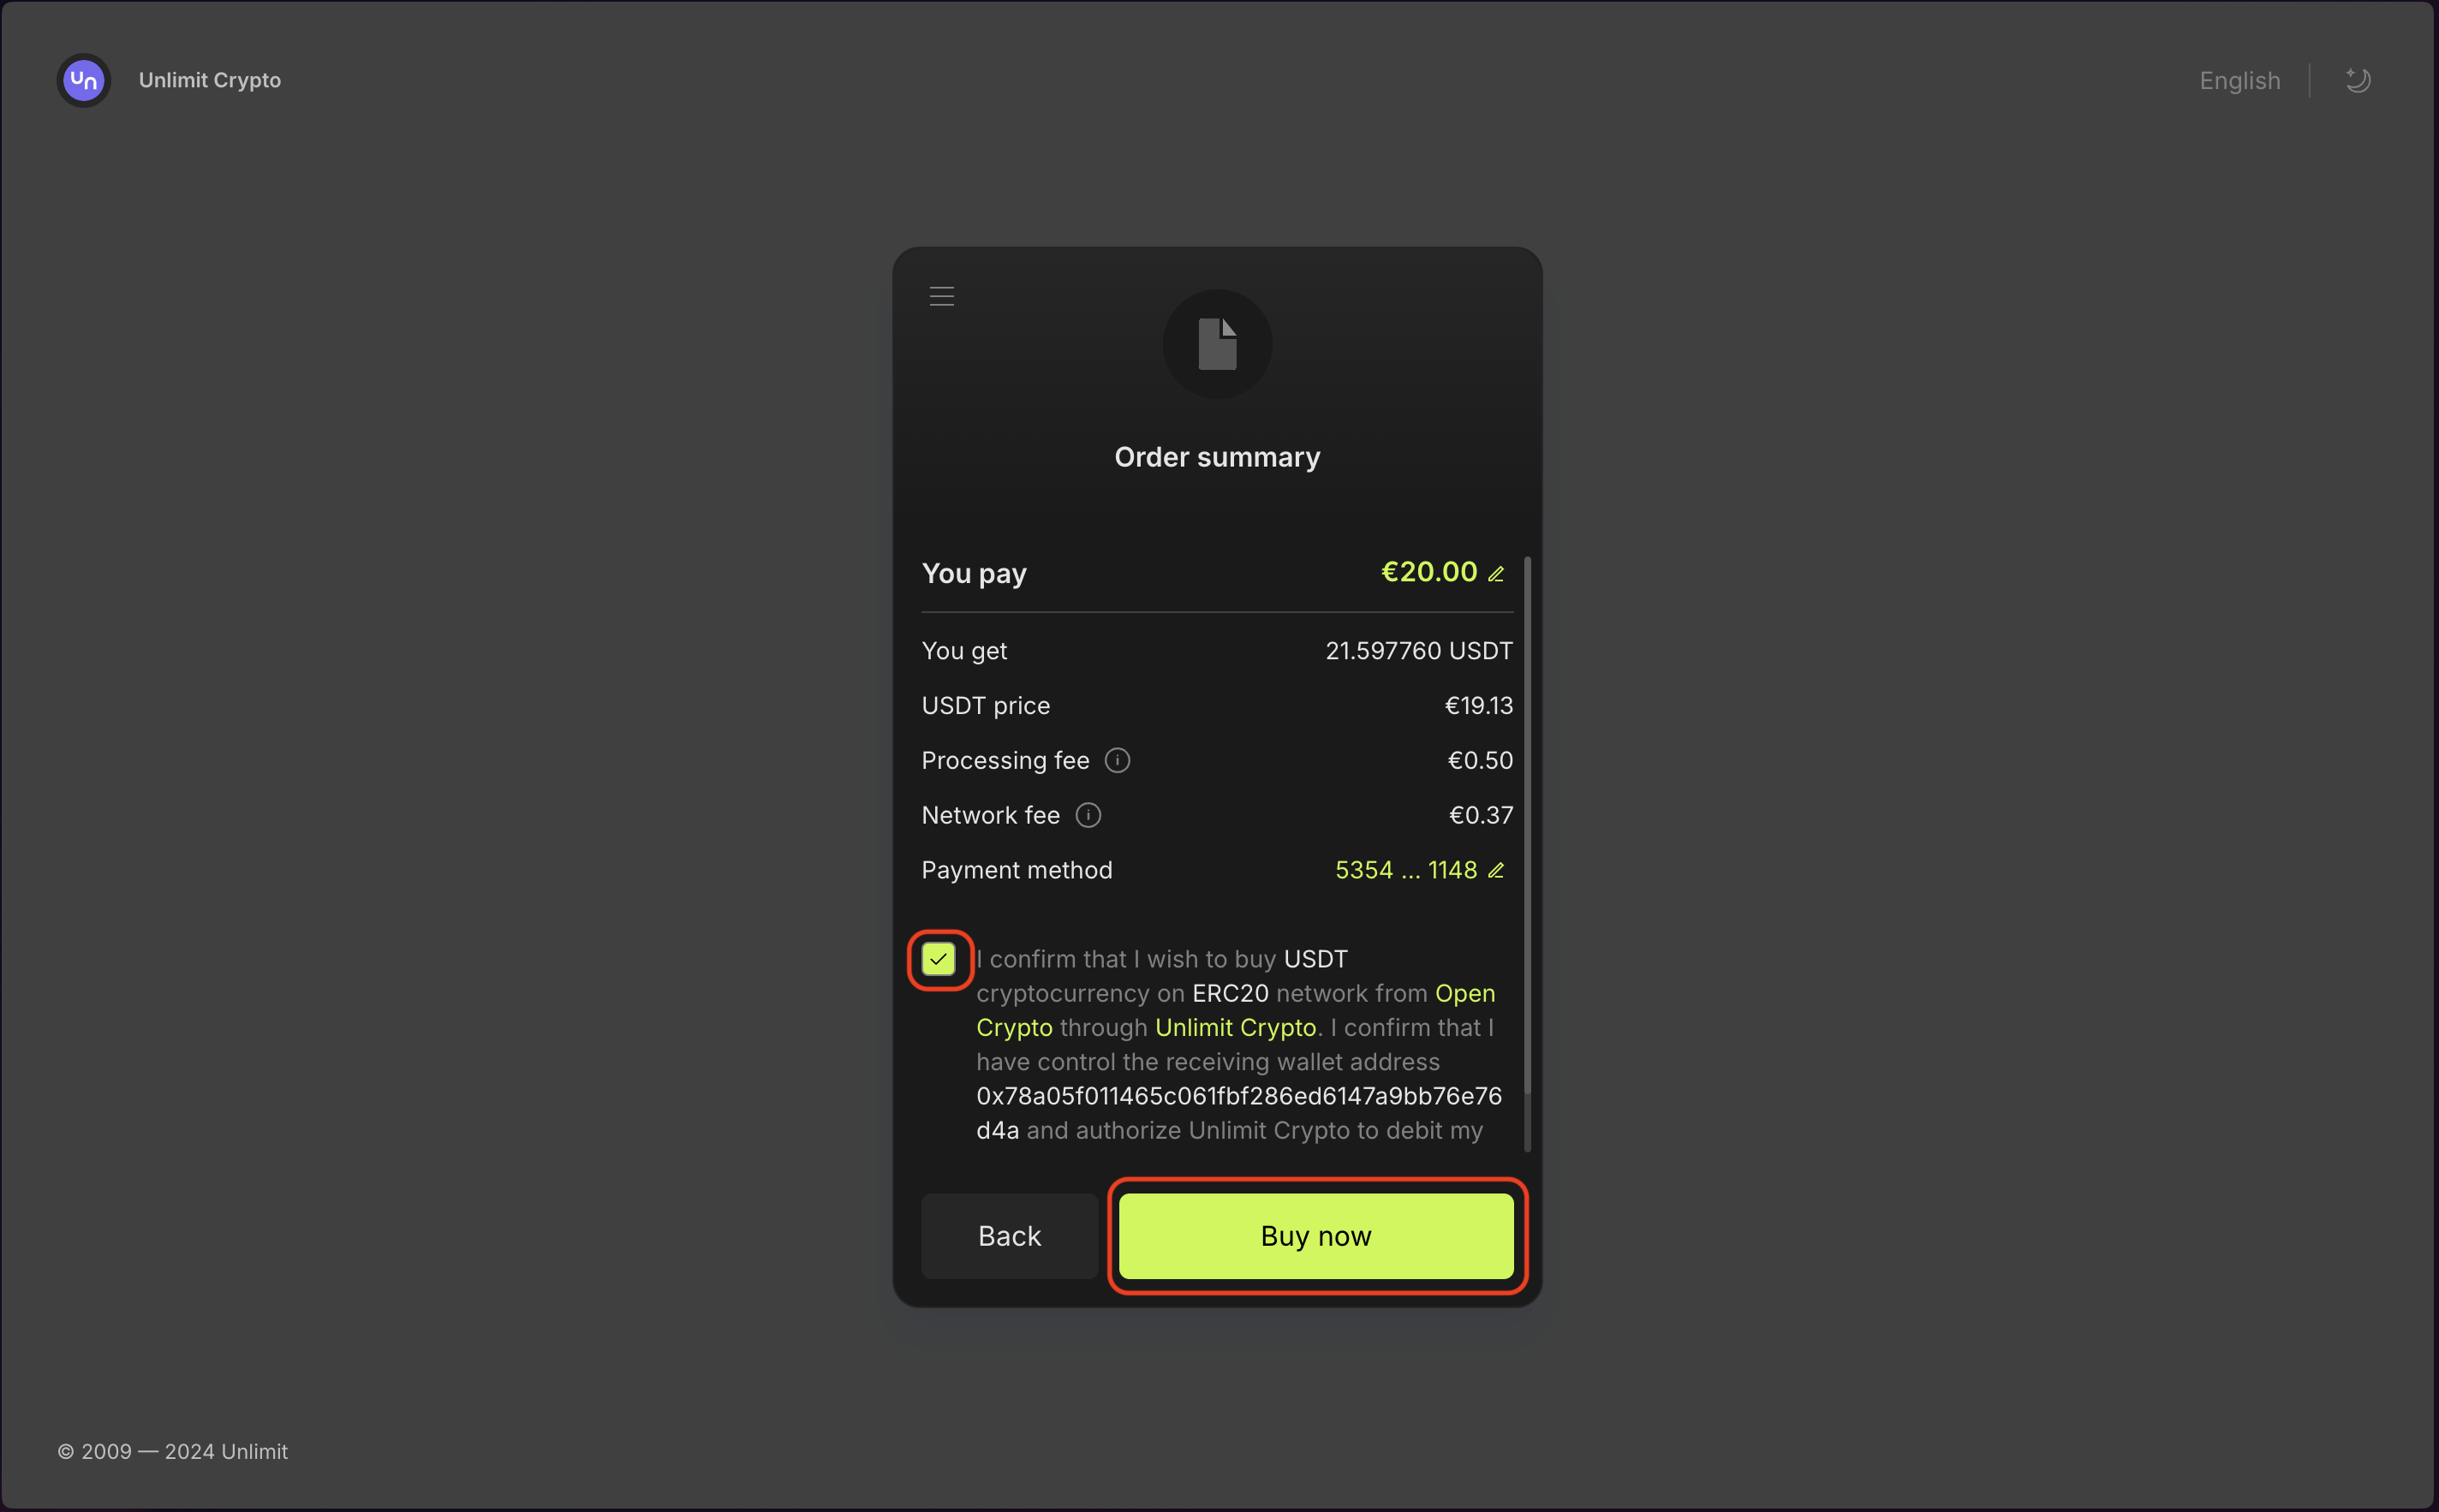Click the pencil icon next to €20.00
Image resolution: width=2439 pixels, height=1512 pixels.
1496,574
